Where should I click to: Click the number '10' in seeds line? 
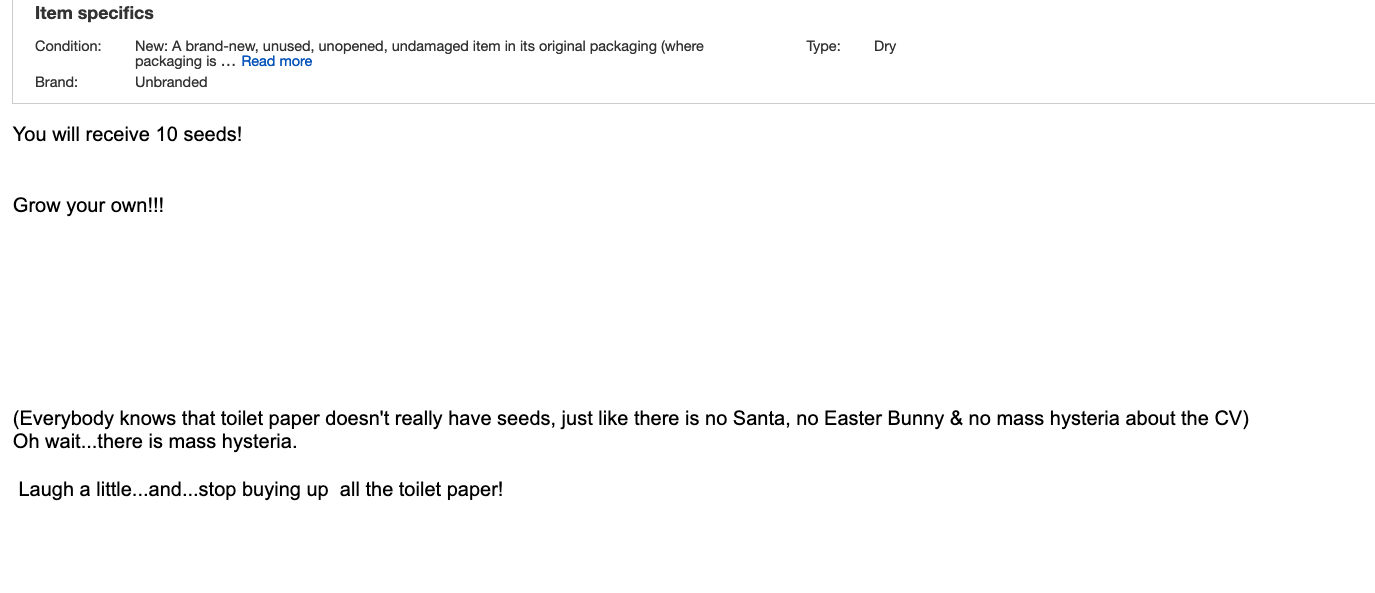pyautogui.click(x=166, y=134)
